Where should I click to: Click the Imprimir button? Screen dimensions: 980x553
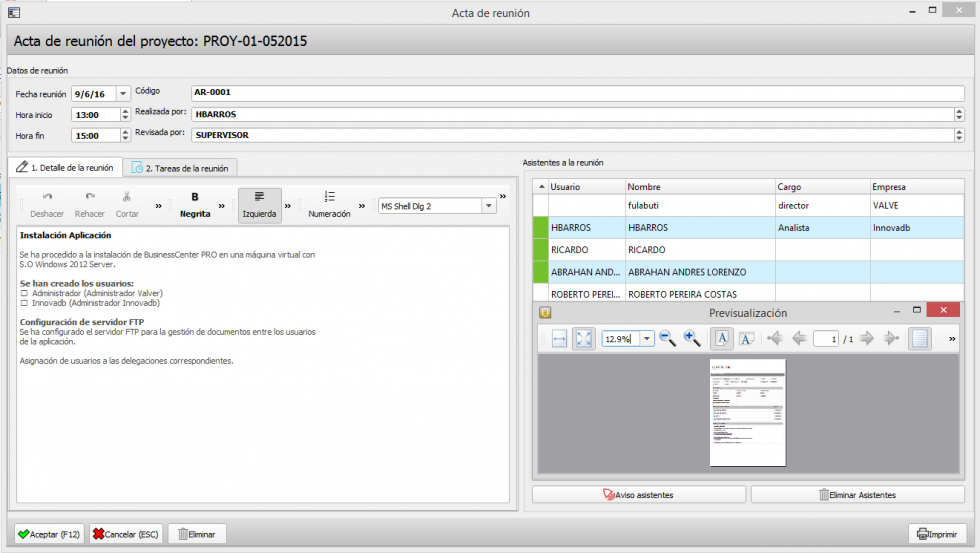coord(938,534)
